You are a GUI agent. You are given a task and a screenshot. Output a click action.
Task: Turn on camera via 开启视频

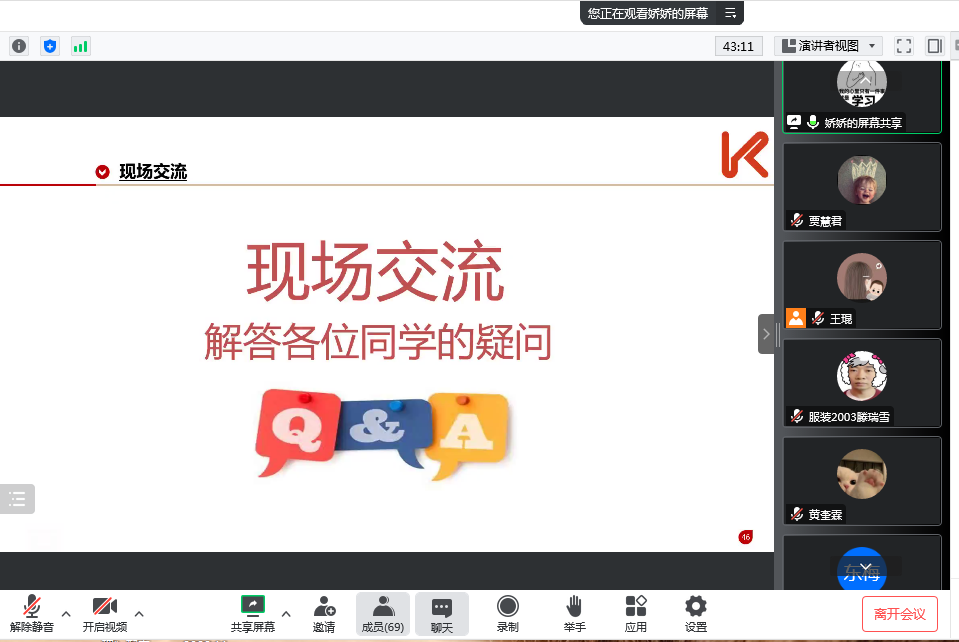[x=105, y=613]
